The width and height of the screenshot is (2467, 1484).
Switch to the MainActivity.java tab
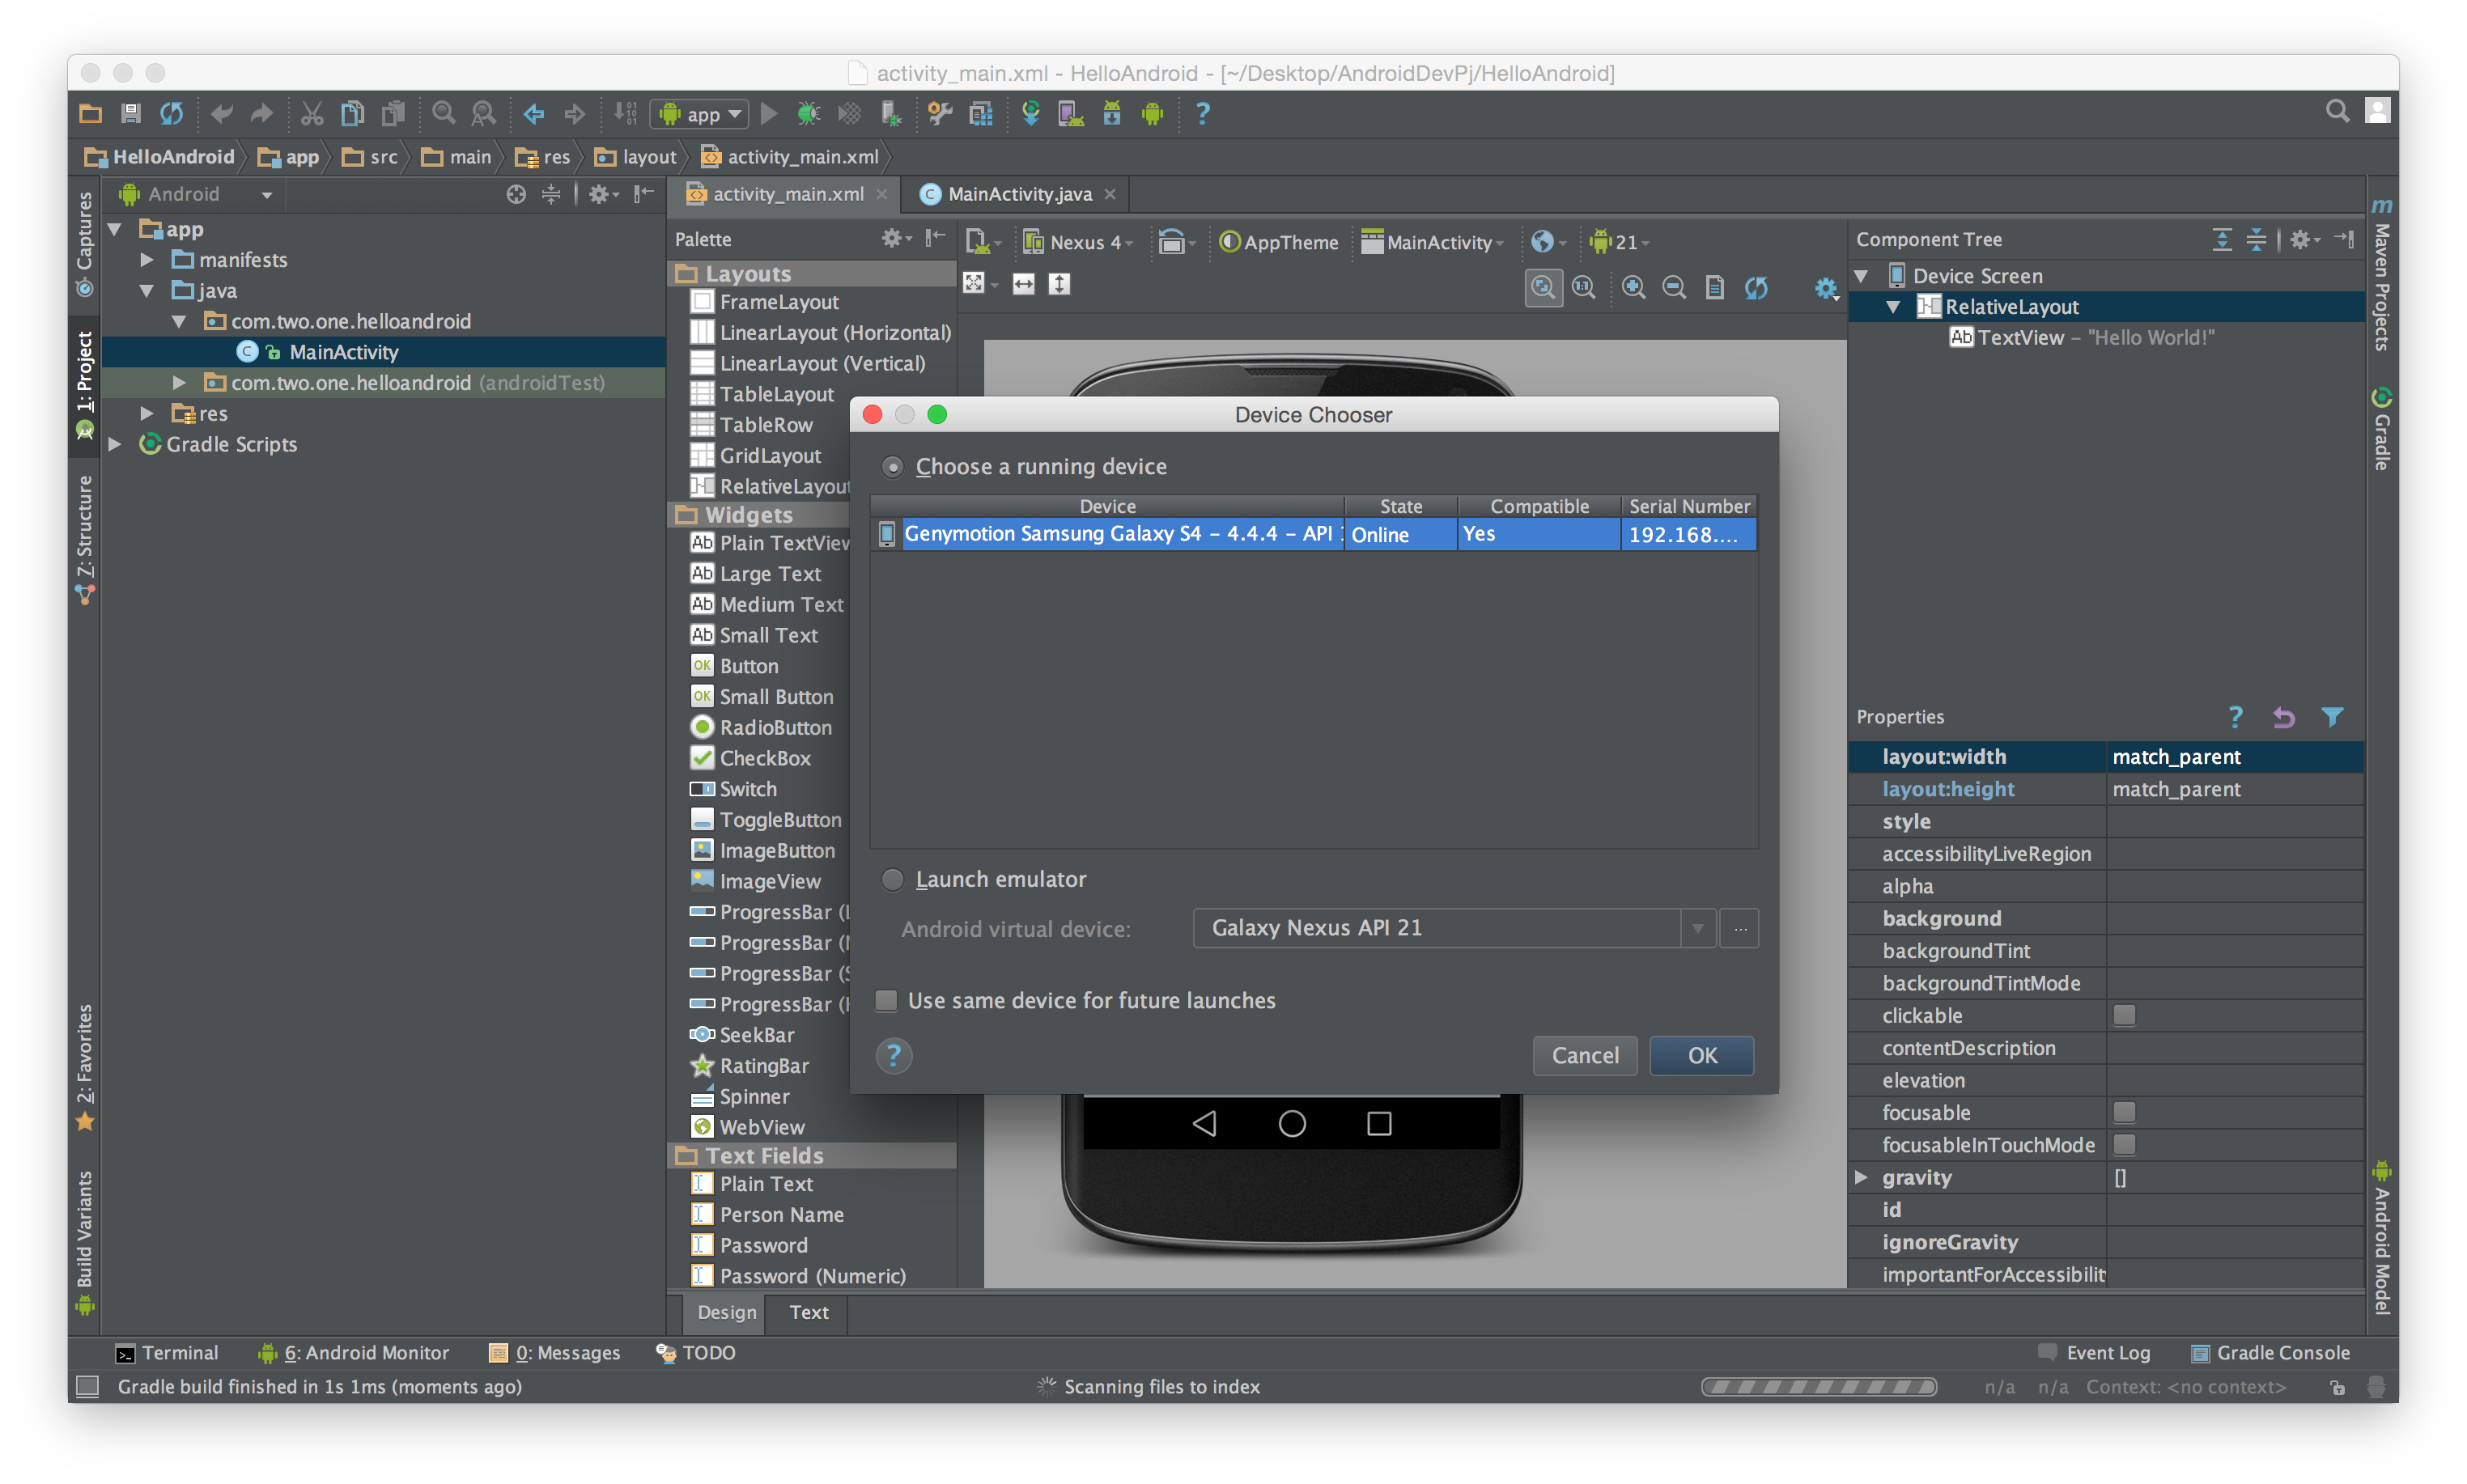(1018, 194)
